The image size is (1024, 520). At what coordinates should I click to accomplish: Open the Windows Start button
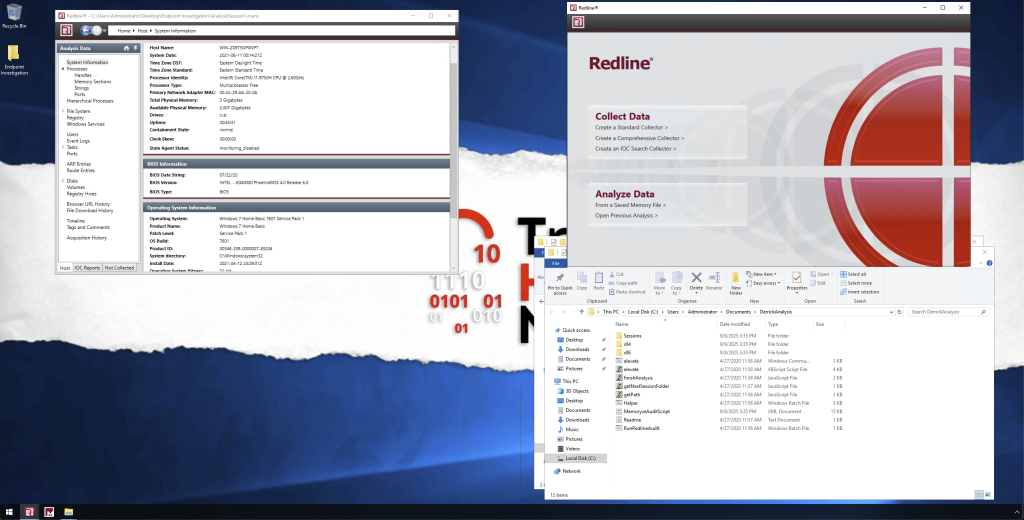(9, 512)
